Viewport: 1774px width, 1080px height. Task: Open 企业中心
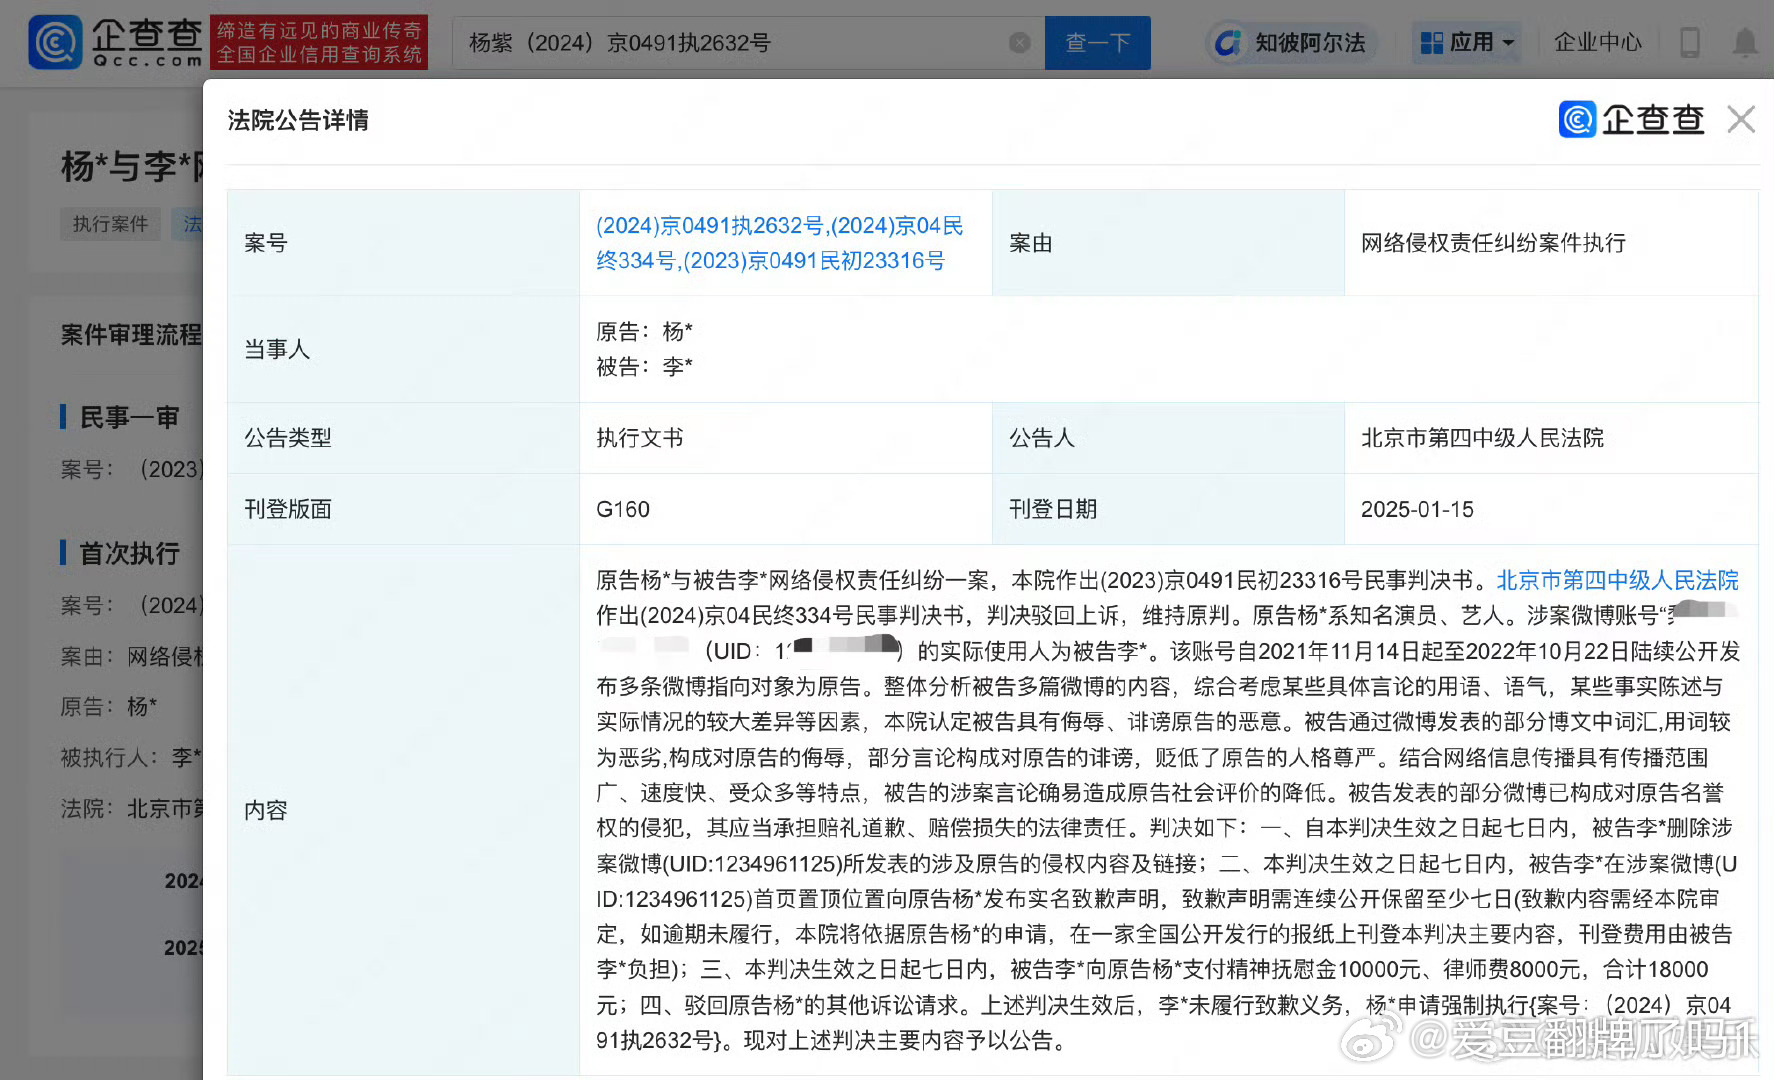pos(1597,42)
